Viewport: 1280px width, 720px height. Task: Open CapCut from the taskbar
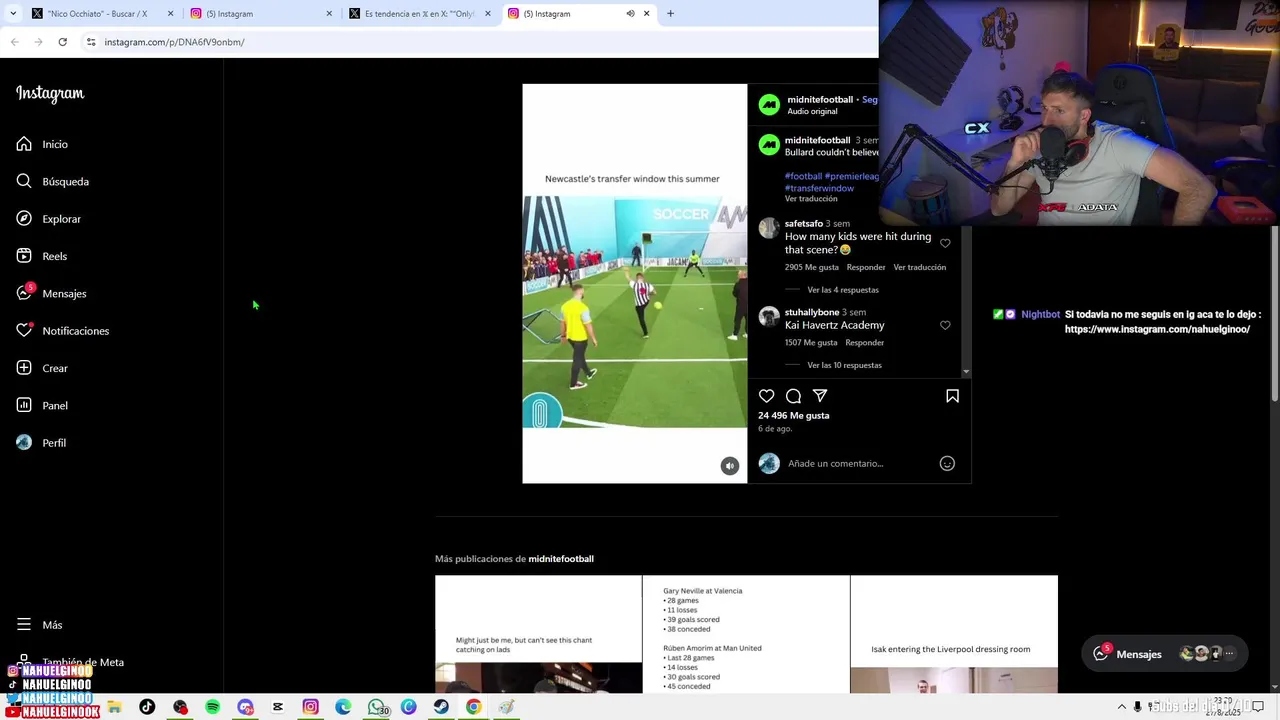pyautogui.click(x=277, y=707)
